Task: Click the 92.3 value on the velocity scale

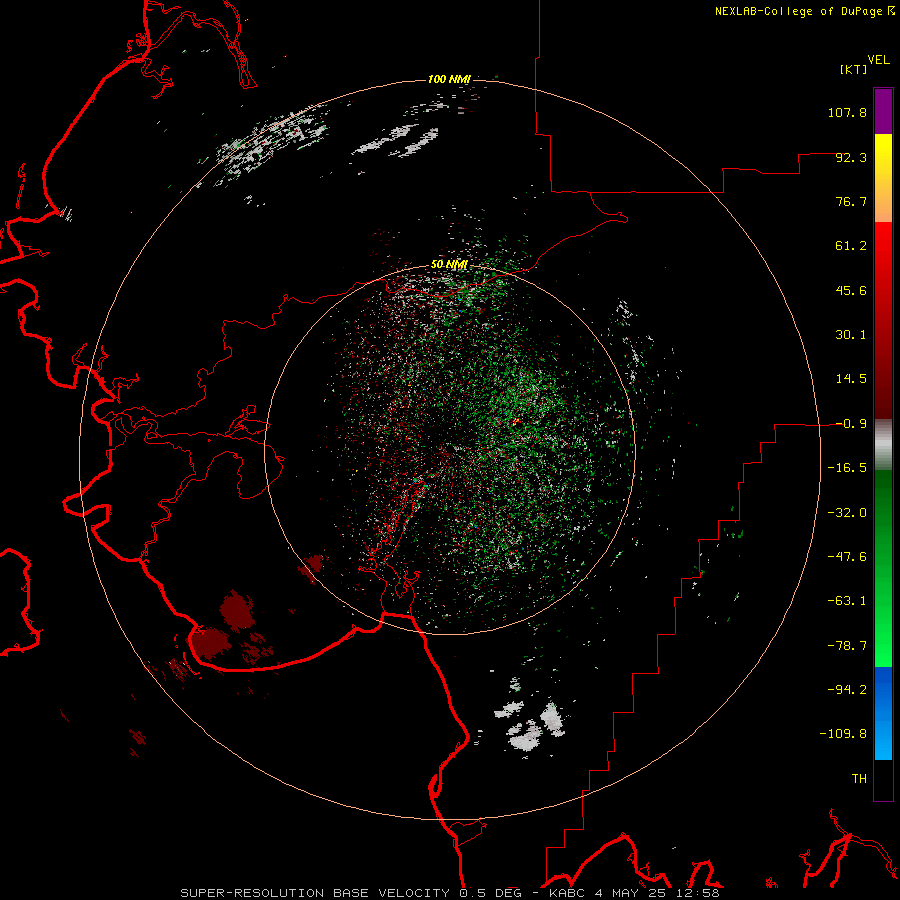Action: (851, 157)
